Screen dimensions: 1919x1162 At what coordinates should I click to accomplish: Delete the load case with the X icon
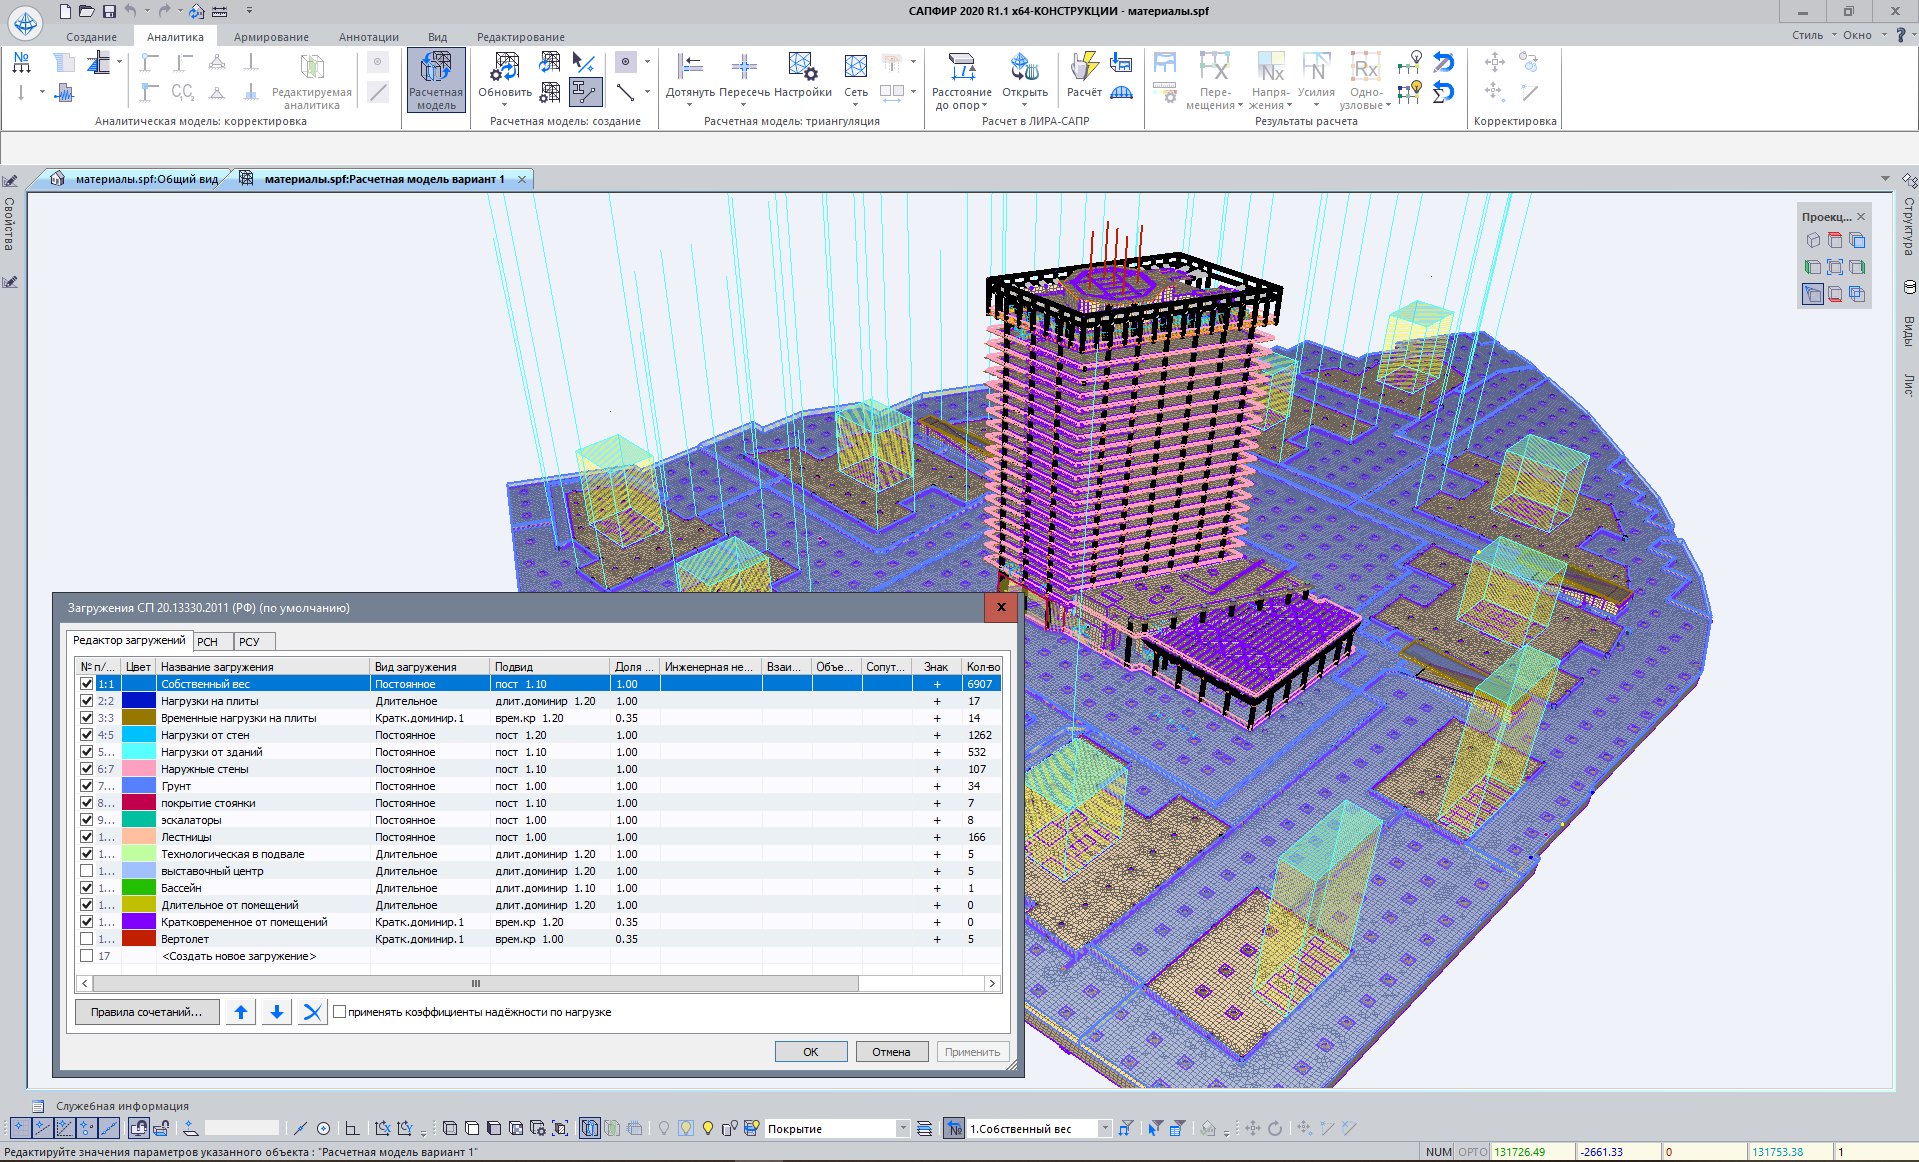click(312, 1012)
